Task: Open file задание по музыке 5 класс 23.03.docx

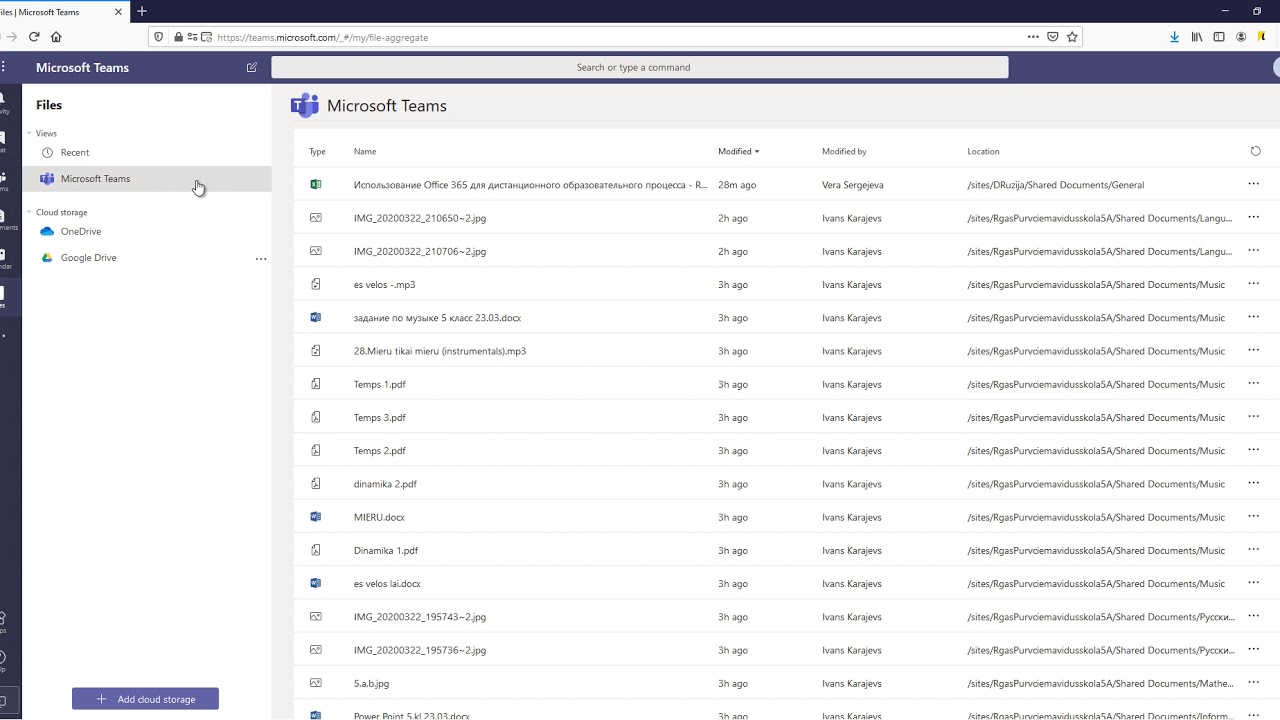Action: click(437, 318)
